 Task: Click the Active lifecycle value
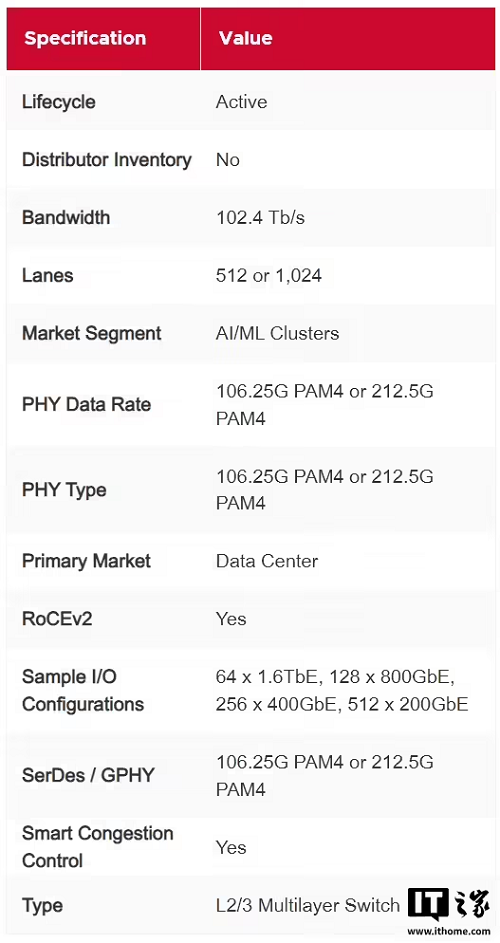(x=241, y=102)
